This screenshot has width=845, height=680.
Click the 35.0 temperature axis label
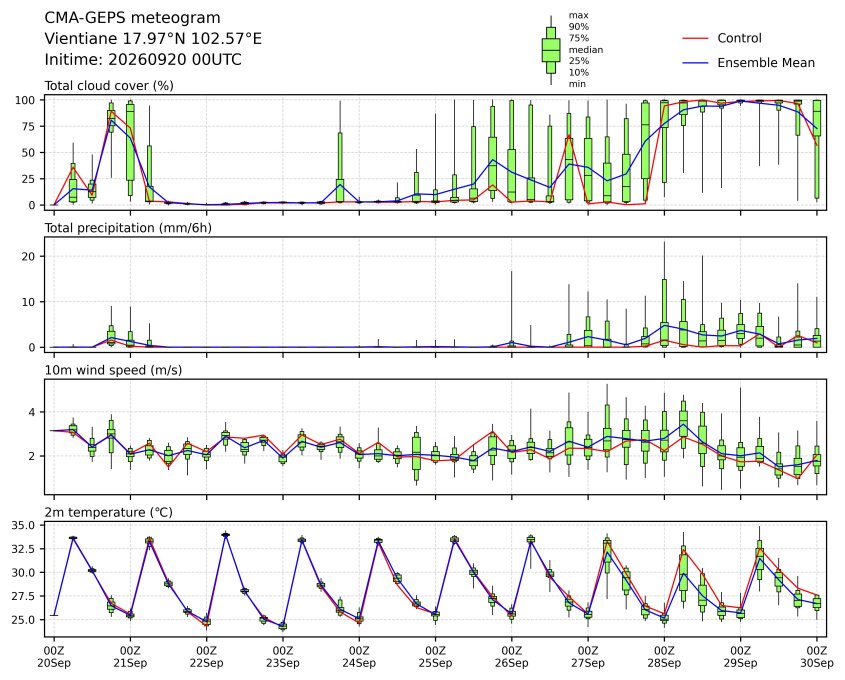pyautogui.click(x=23, y=525)
